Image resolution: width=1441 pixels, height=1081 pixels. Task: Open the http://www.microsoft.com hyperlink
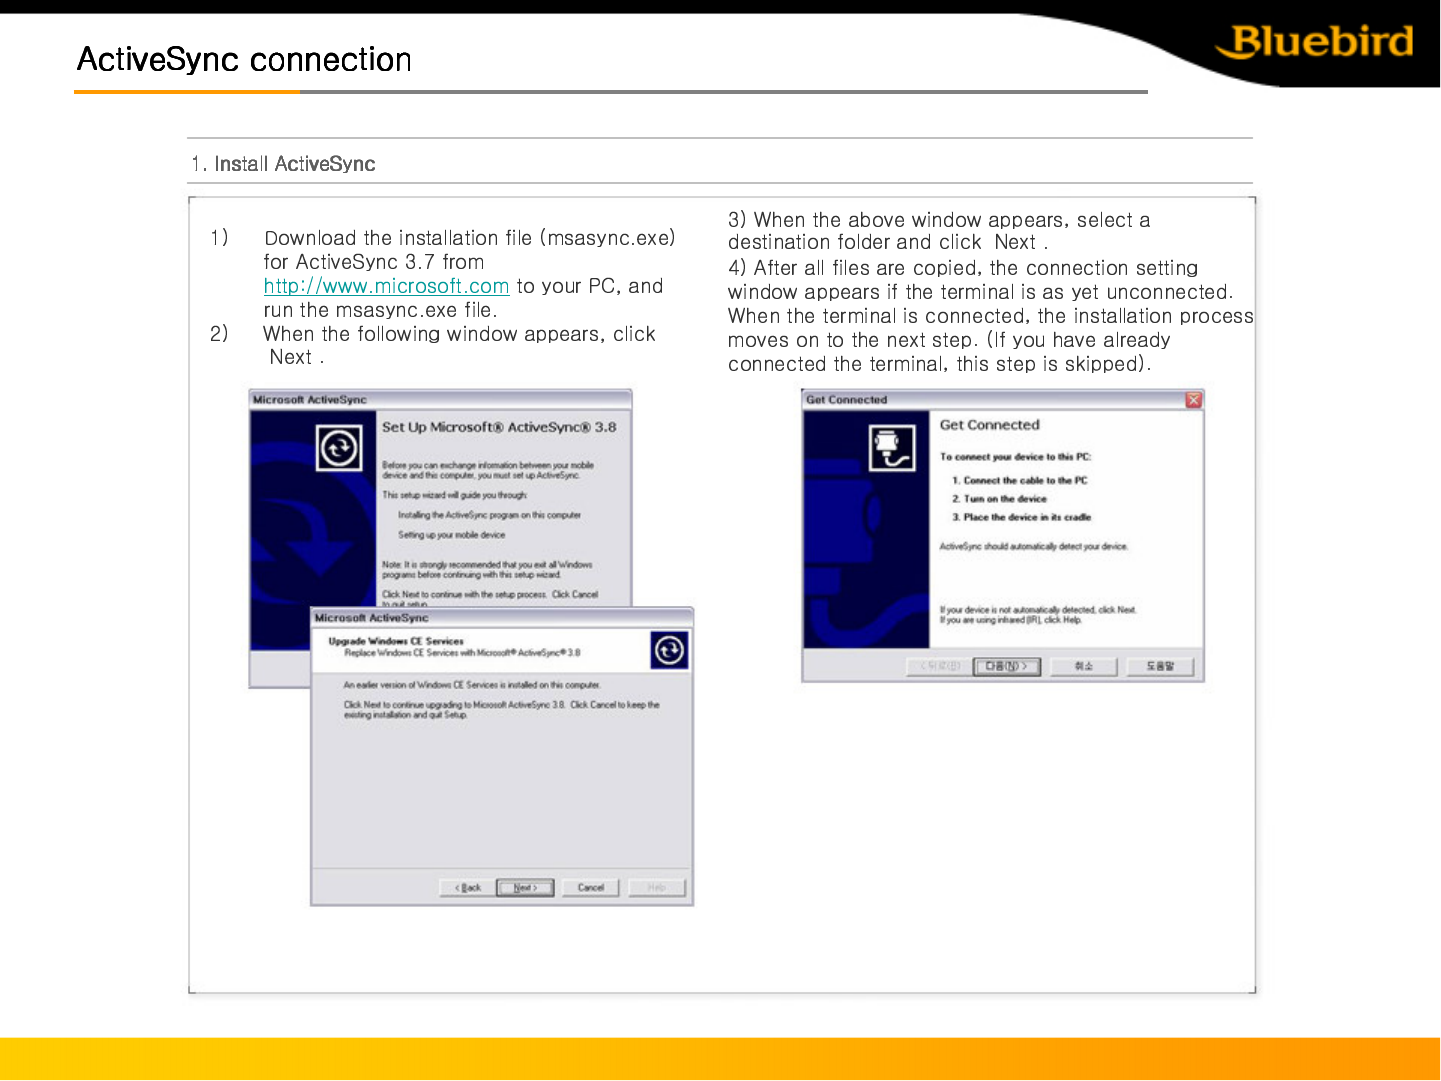386,286
